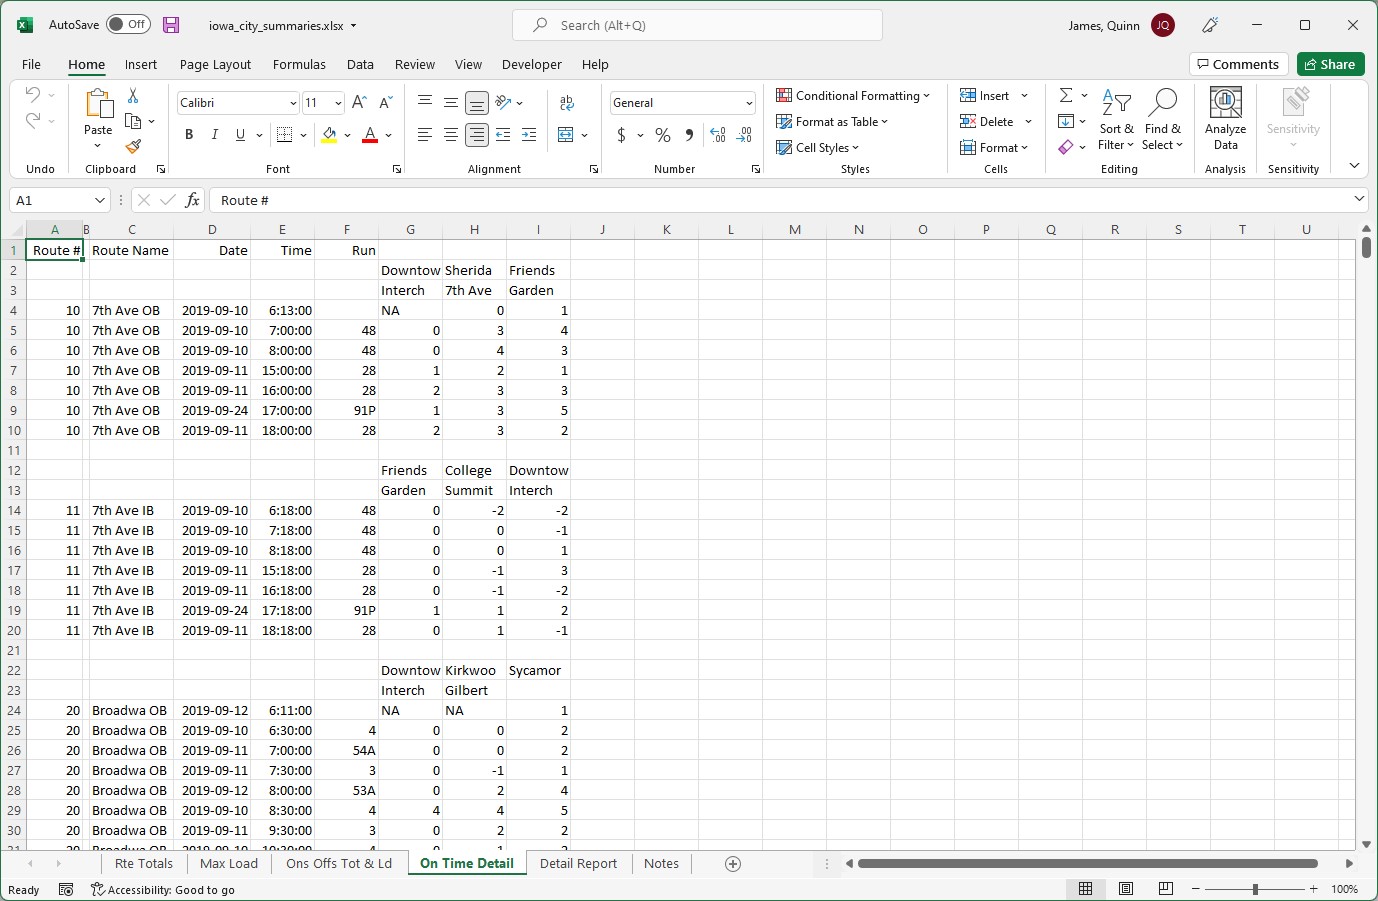The image size is (1378, 901).
Task: Click the AutoSum icon
Action: coord(1066,95)
